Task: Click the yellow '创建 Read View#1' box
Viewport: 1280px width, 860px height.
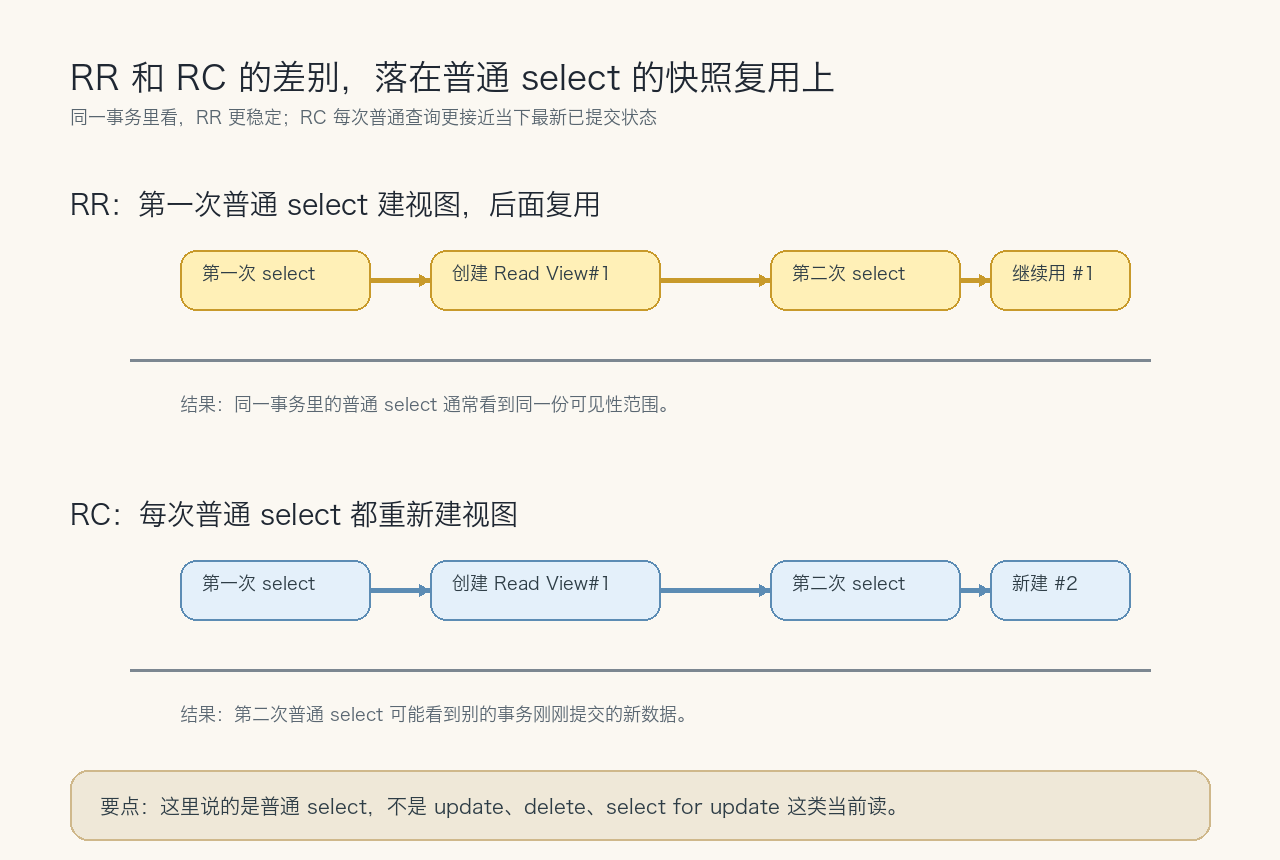Action: pos(545,280)
